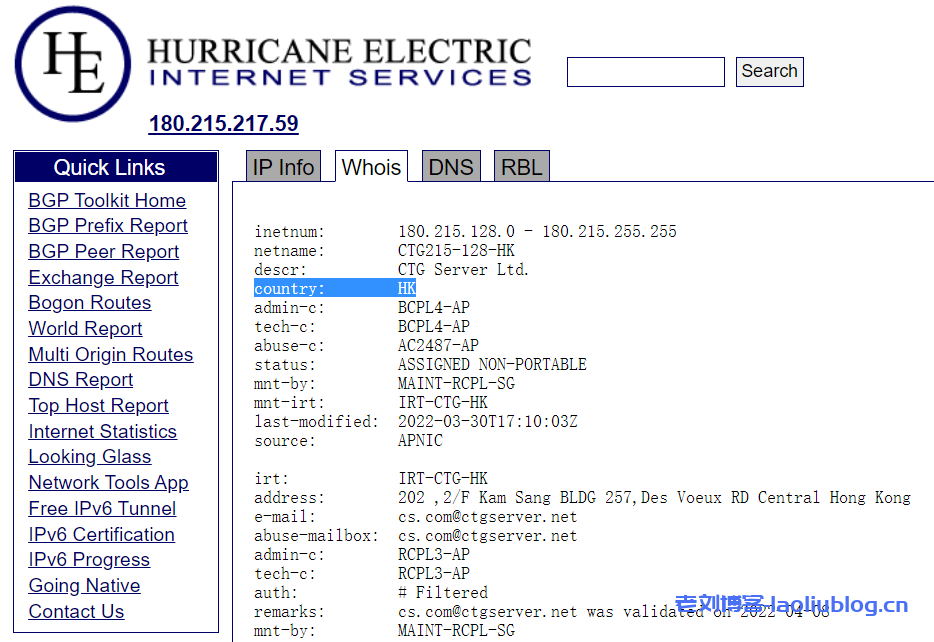
Task: Click the Hurricane Electric HE logo
Action: tap(72, 63)
